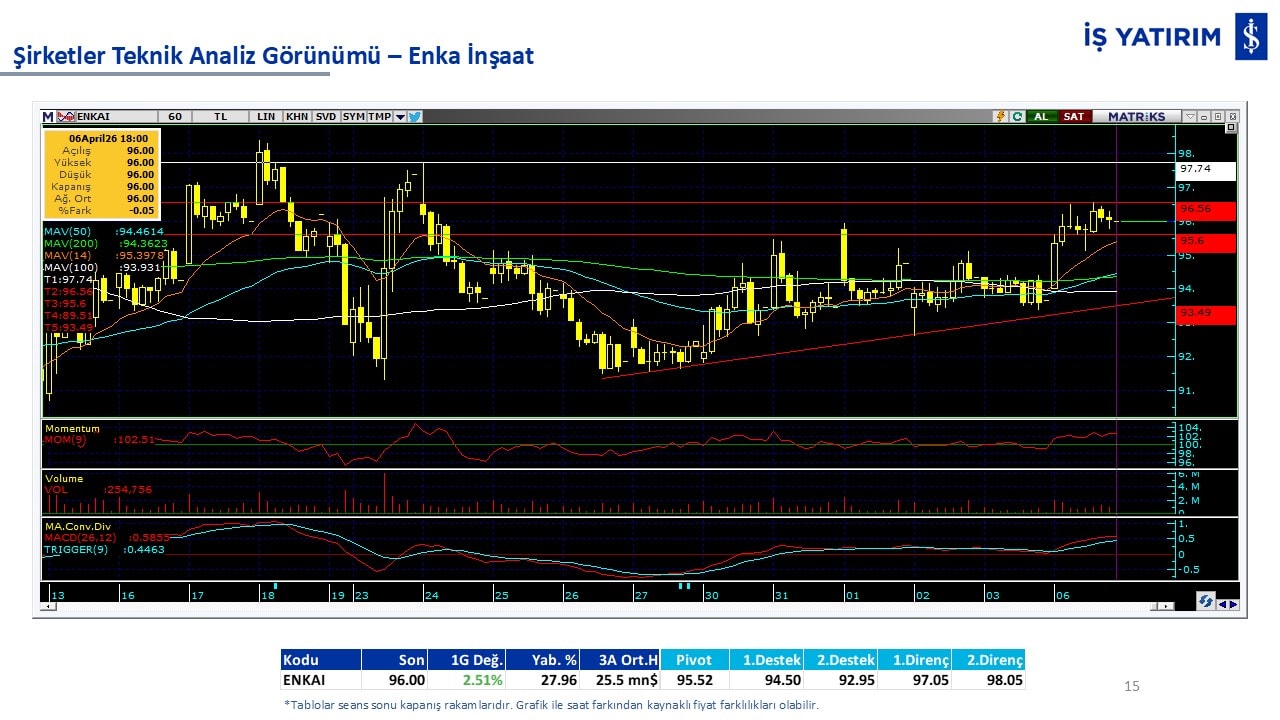Open the chart type icon beside ENKAI
Viewport: 1280px width, 720px height.
(67, 116)
